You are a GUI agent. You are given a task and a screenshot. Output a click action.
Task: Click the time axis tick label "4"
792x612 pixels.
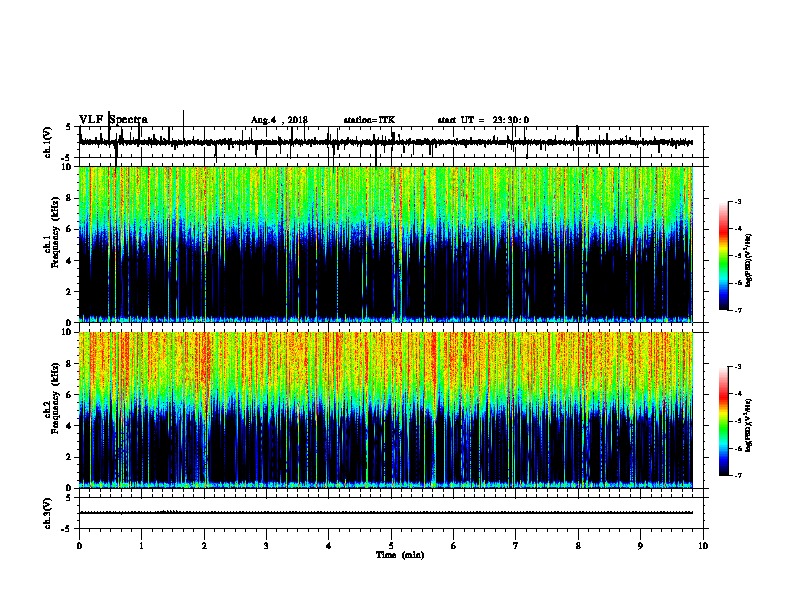tap(329, 546)
